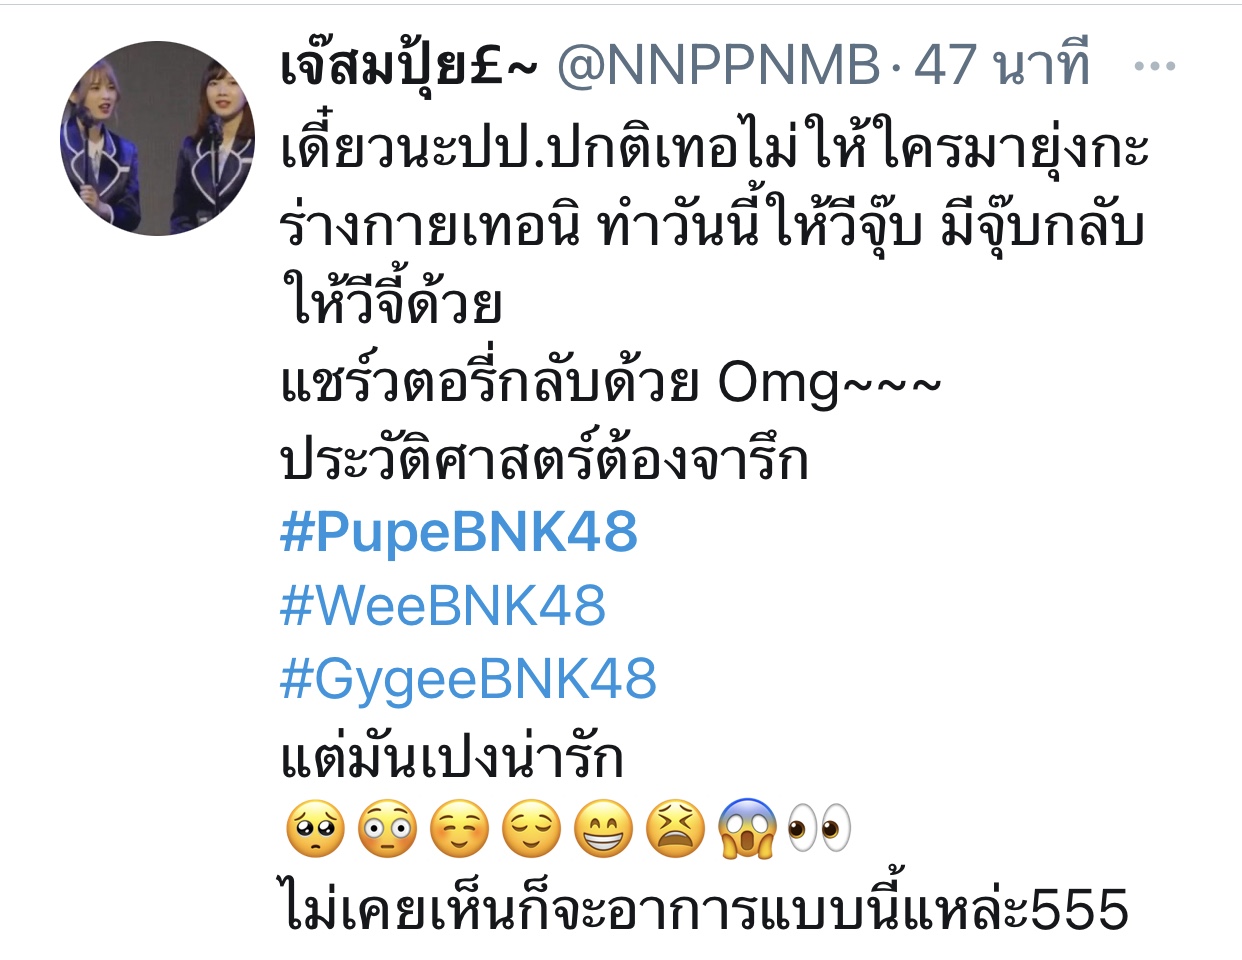Open the #WeeBNK48 hashtag
Screen dimensions: 1242x960
(443, 605)
